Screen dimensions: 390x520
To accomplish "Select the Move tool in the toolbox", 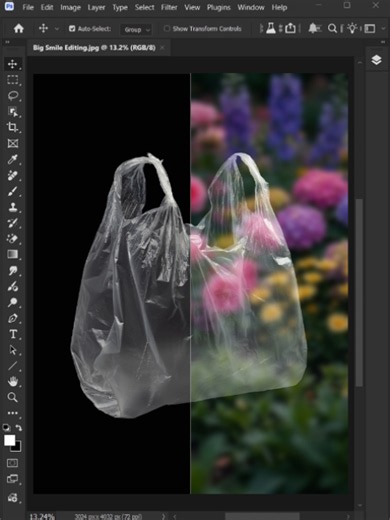I will tap(13, 64).
